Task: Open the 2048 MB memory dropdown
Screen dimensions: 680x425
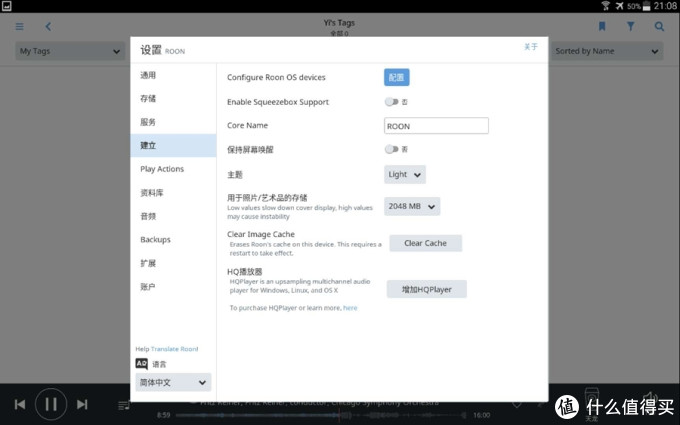Action: pyautogui.click(x=412, y=206)
